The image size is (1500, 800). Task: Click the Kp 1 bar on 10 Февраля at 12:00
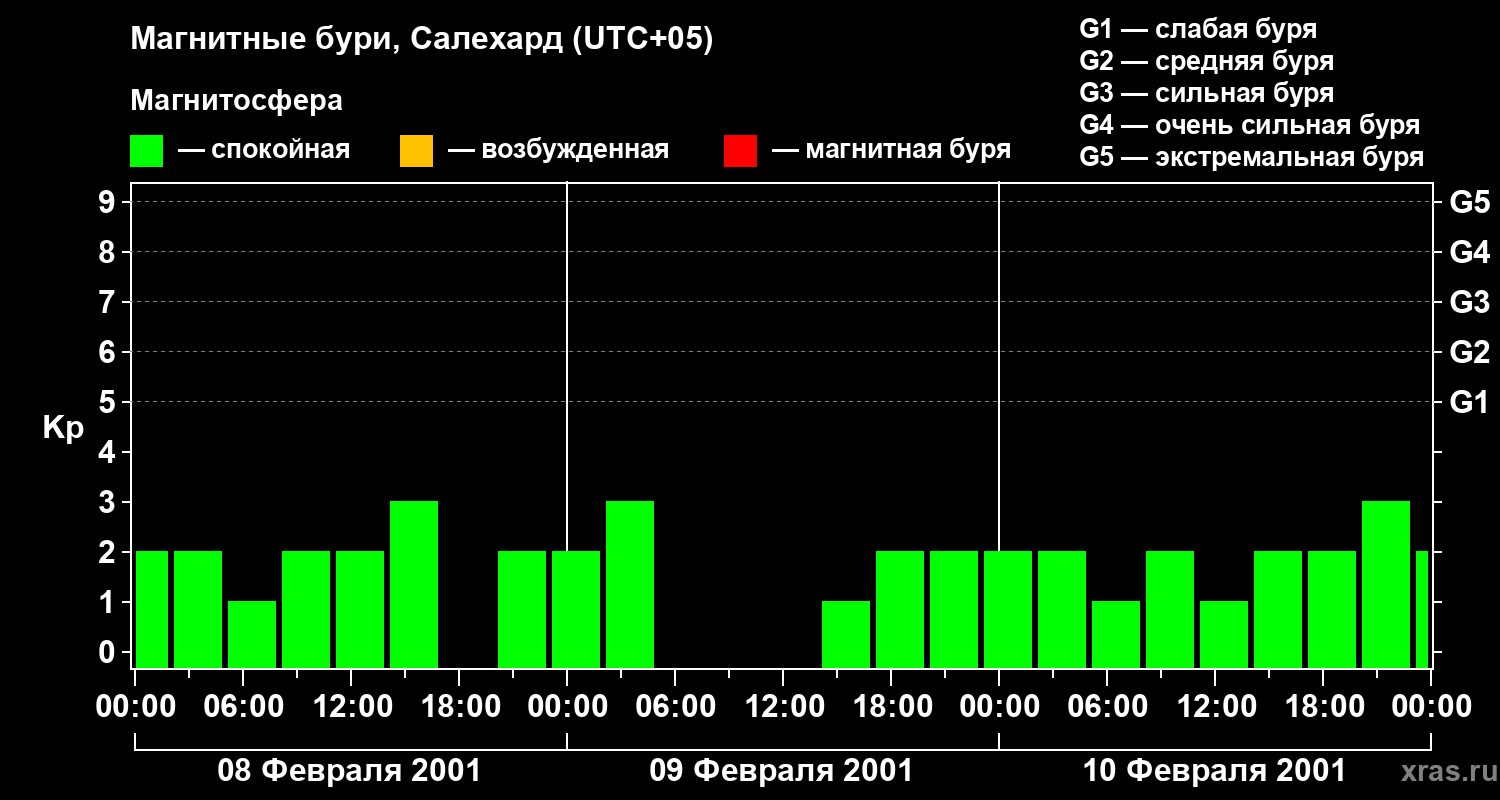pyautogui.click(x=1224, y=634)
